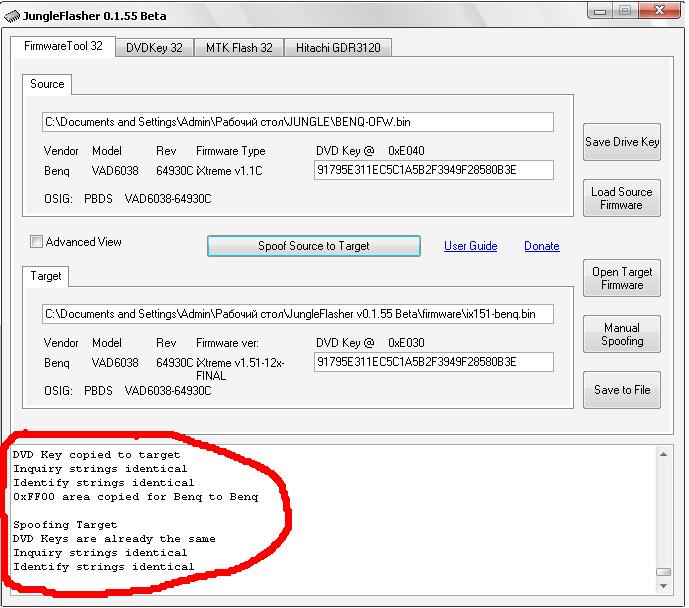Click the source firmware path field
The image size is (689, 608).
297,122
